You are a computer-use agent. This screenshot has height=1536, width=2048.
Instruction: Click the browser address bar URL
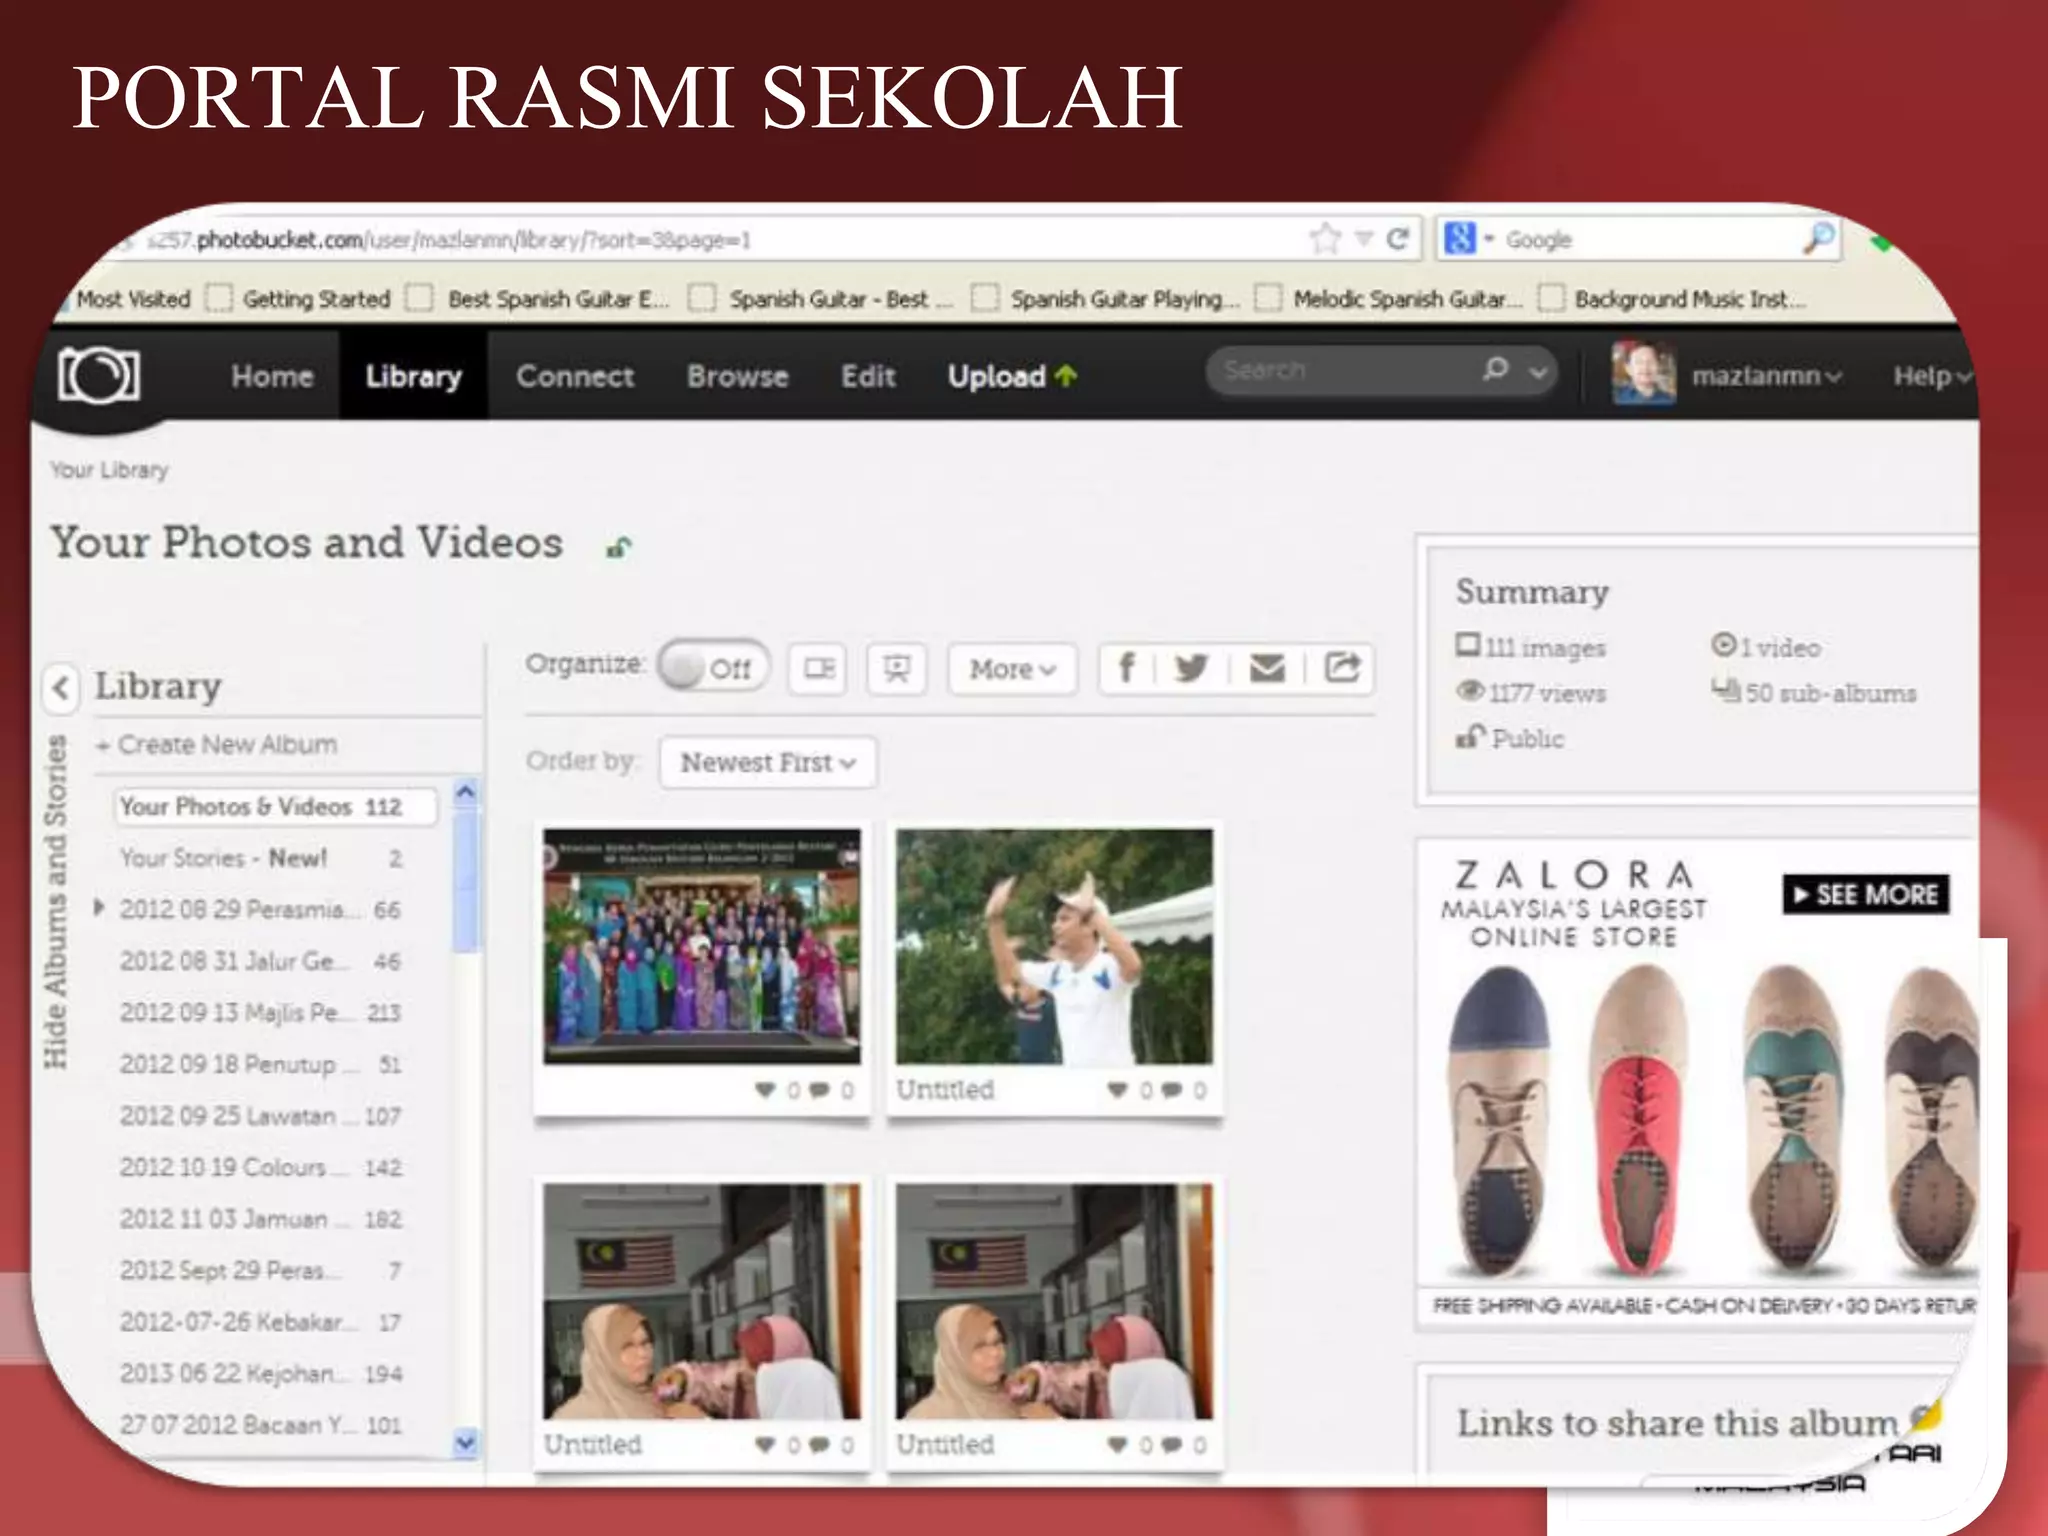point(450,240)
